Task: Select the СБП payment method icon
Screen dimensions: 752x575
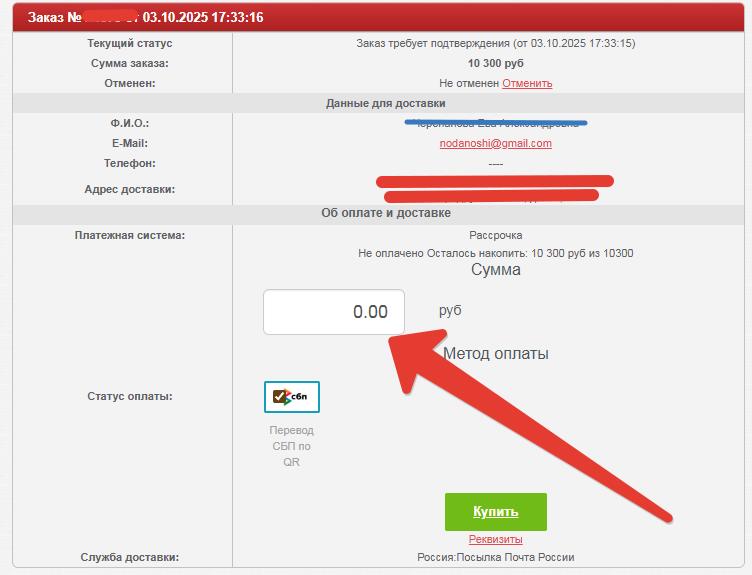Action: [291, 397]
